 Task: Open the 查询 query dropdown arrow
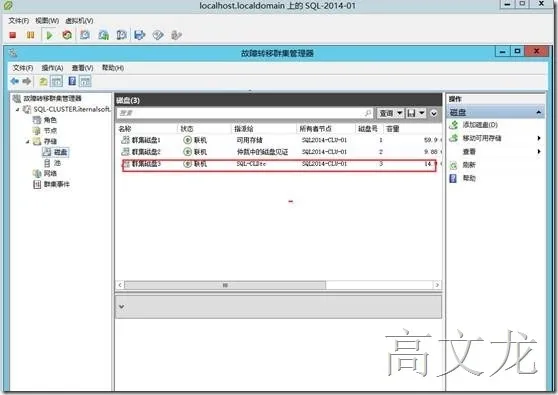[400, 113]
